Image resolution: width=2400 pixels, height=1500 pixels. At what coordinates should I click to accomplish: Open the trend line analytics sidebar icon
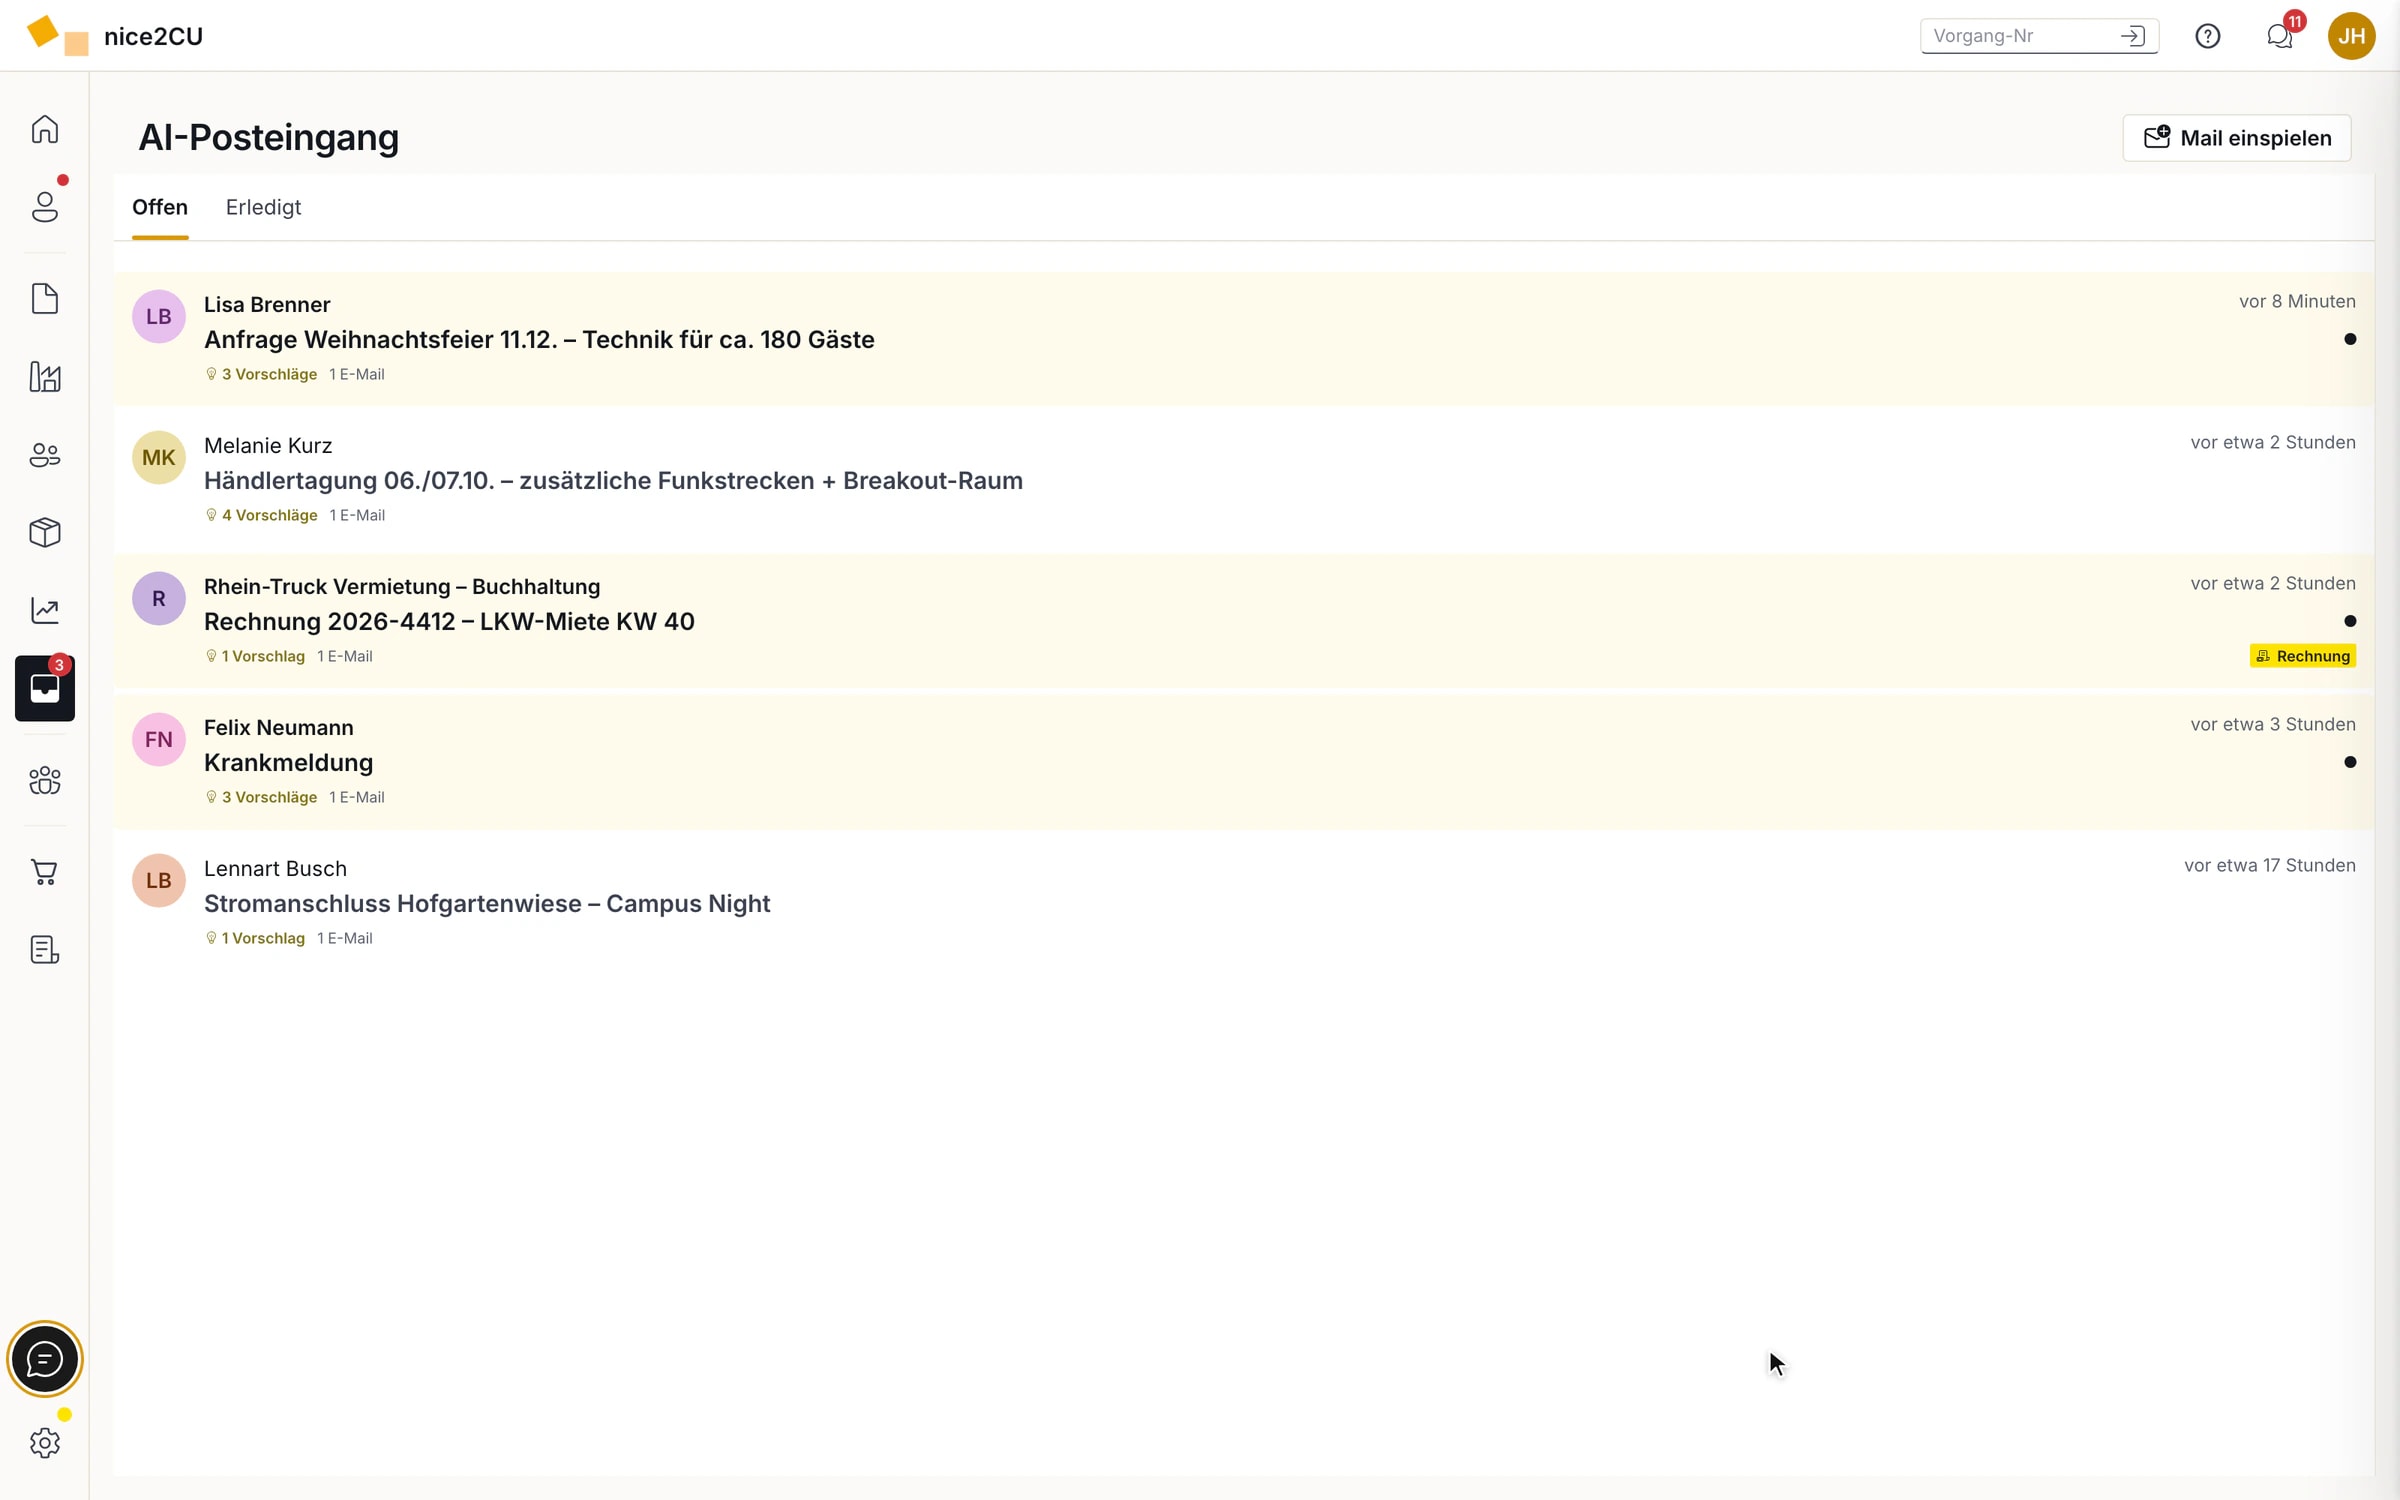pos(45,611)
